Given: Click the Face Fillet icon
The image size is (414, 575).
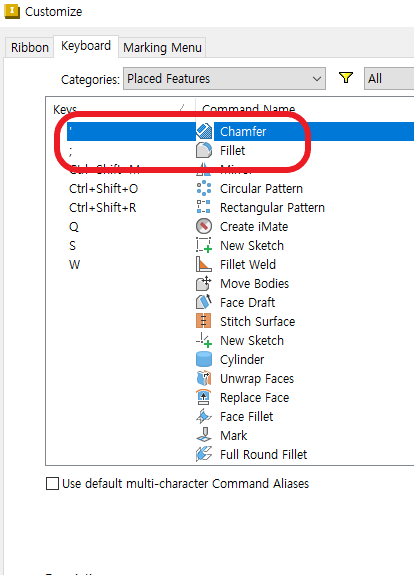Looking at the screenshot, I should tap(204, 417).
